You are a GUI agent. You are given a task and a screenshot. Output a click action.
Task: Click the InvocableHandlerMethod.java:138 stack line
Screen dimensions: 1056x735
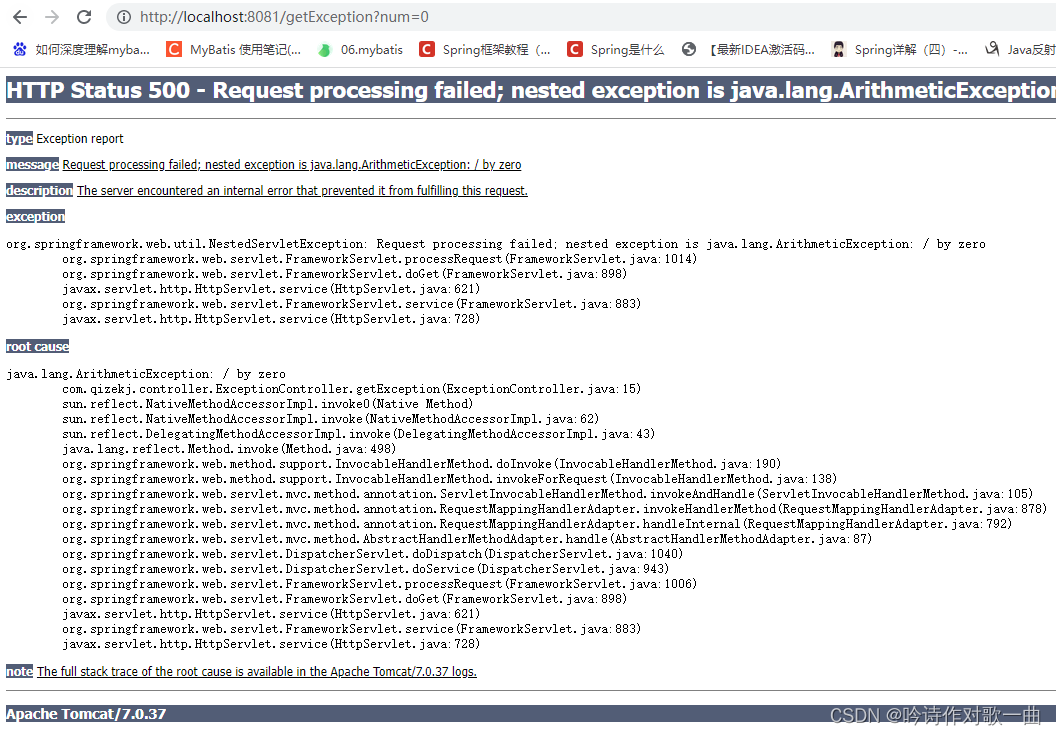[x=449, y=479]
